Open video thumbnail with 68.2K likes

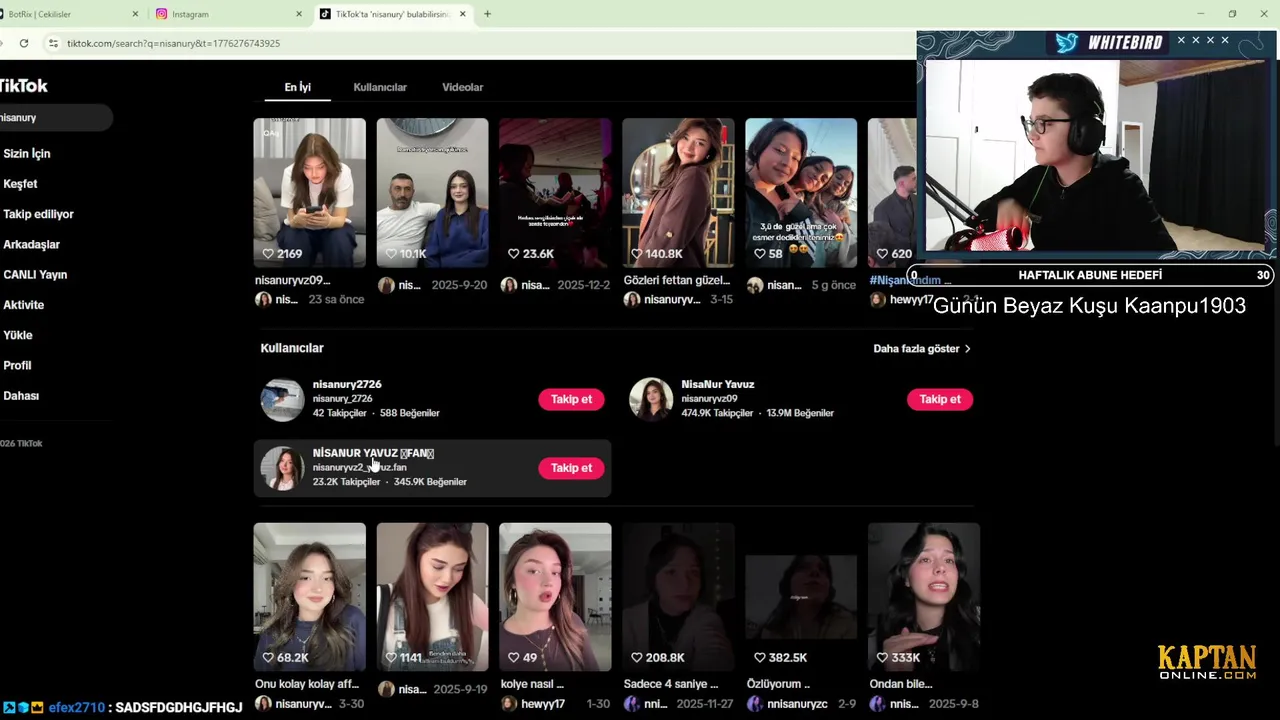[309, 596]
